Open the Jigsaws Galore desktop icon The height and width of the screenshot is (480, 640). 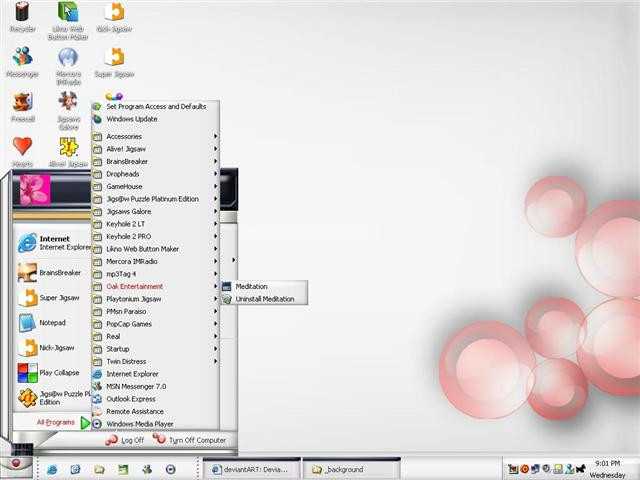[68, 111]
